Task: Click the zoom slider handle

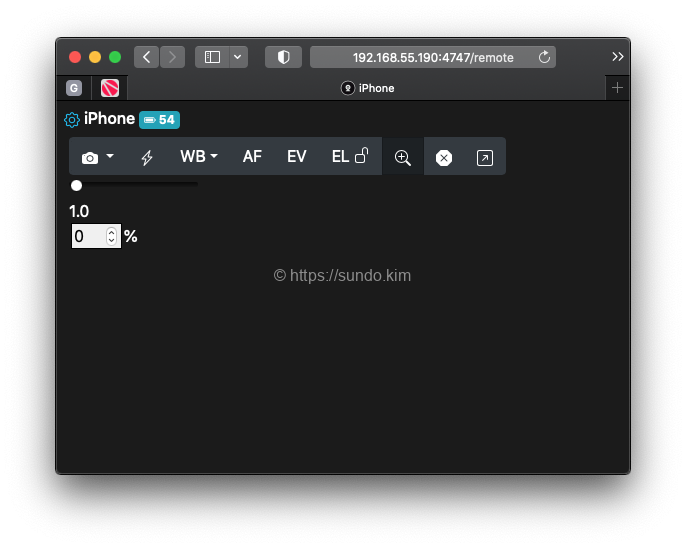Action: tap(76, 185)
